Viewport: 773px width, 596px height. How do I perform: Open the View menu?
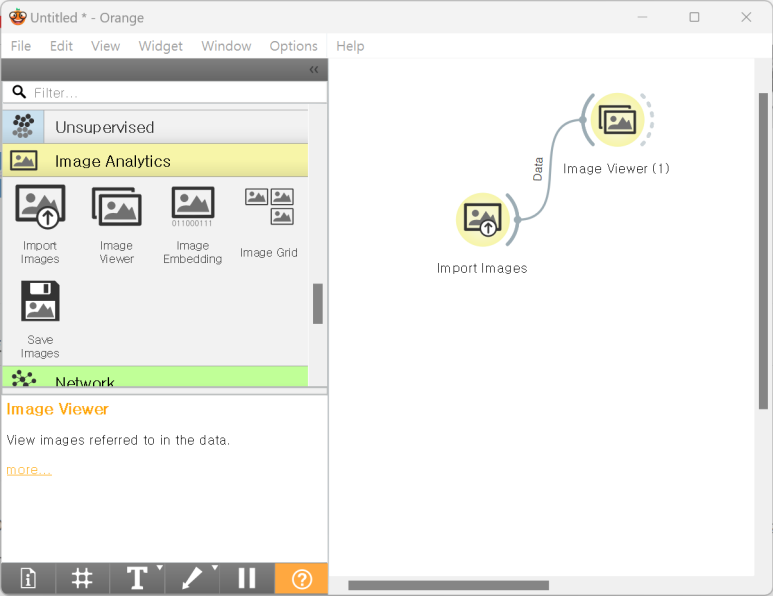coord(105,46)
